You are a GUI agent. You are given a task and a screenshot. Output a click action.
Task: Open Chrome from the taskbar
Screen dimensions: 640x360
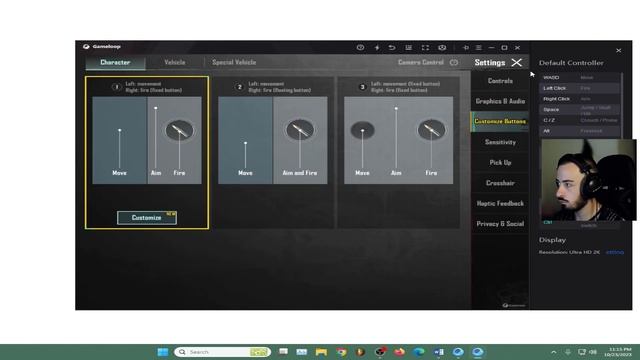point(341,352)
